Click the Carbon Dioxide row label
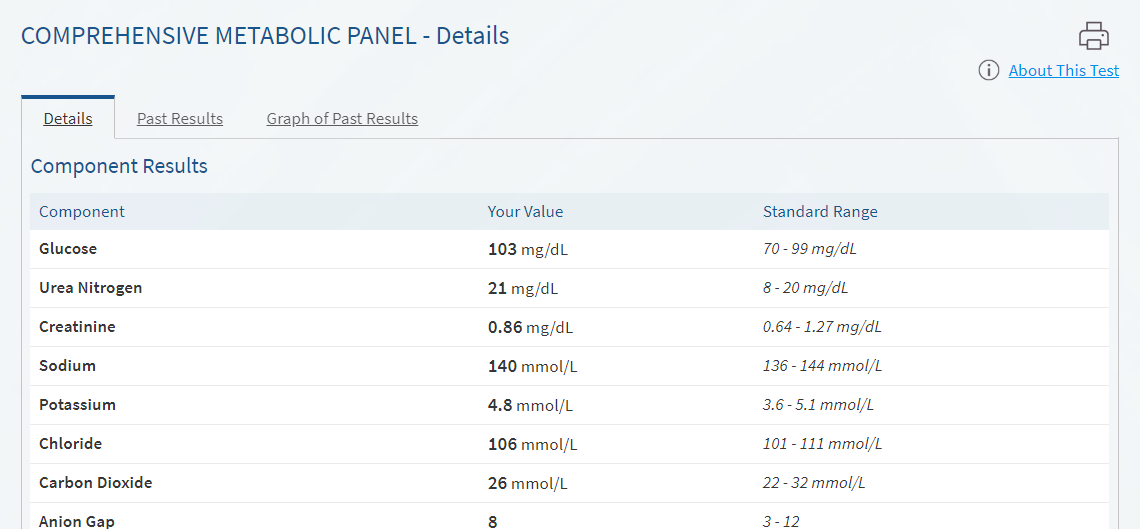Screen dimensions: 1140x529 (x=95, y=483)
